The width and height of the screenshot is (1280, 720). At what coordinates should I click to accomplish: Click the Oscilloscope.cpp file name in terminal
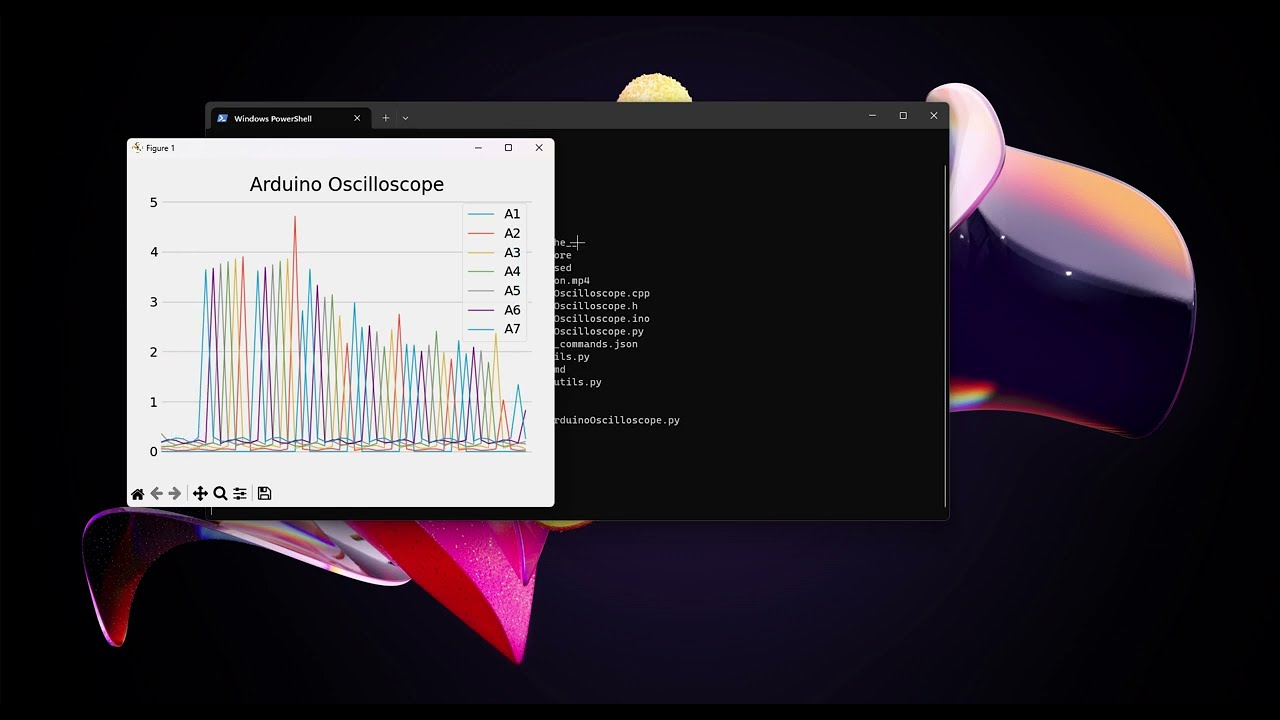pyautogui.click(x=602, y=294)
